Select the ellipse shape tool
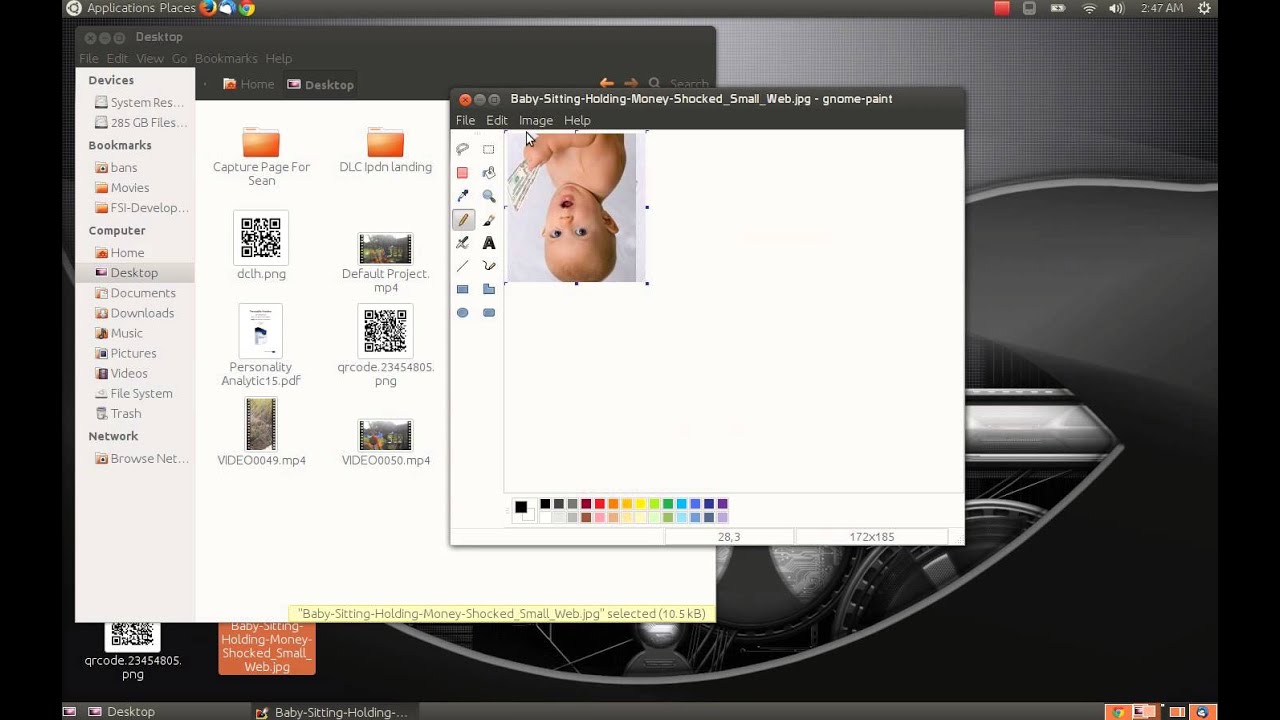The image size is (1280, 720). click(x=462, y=313)
